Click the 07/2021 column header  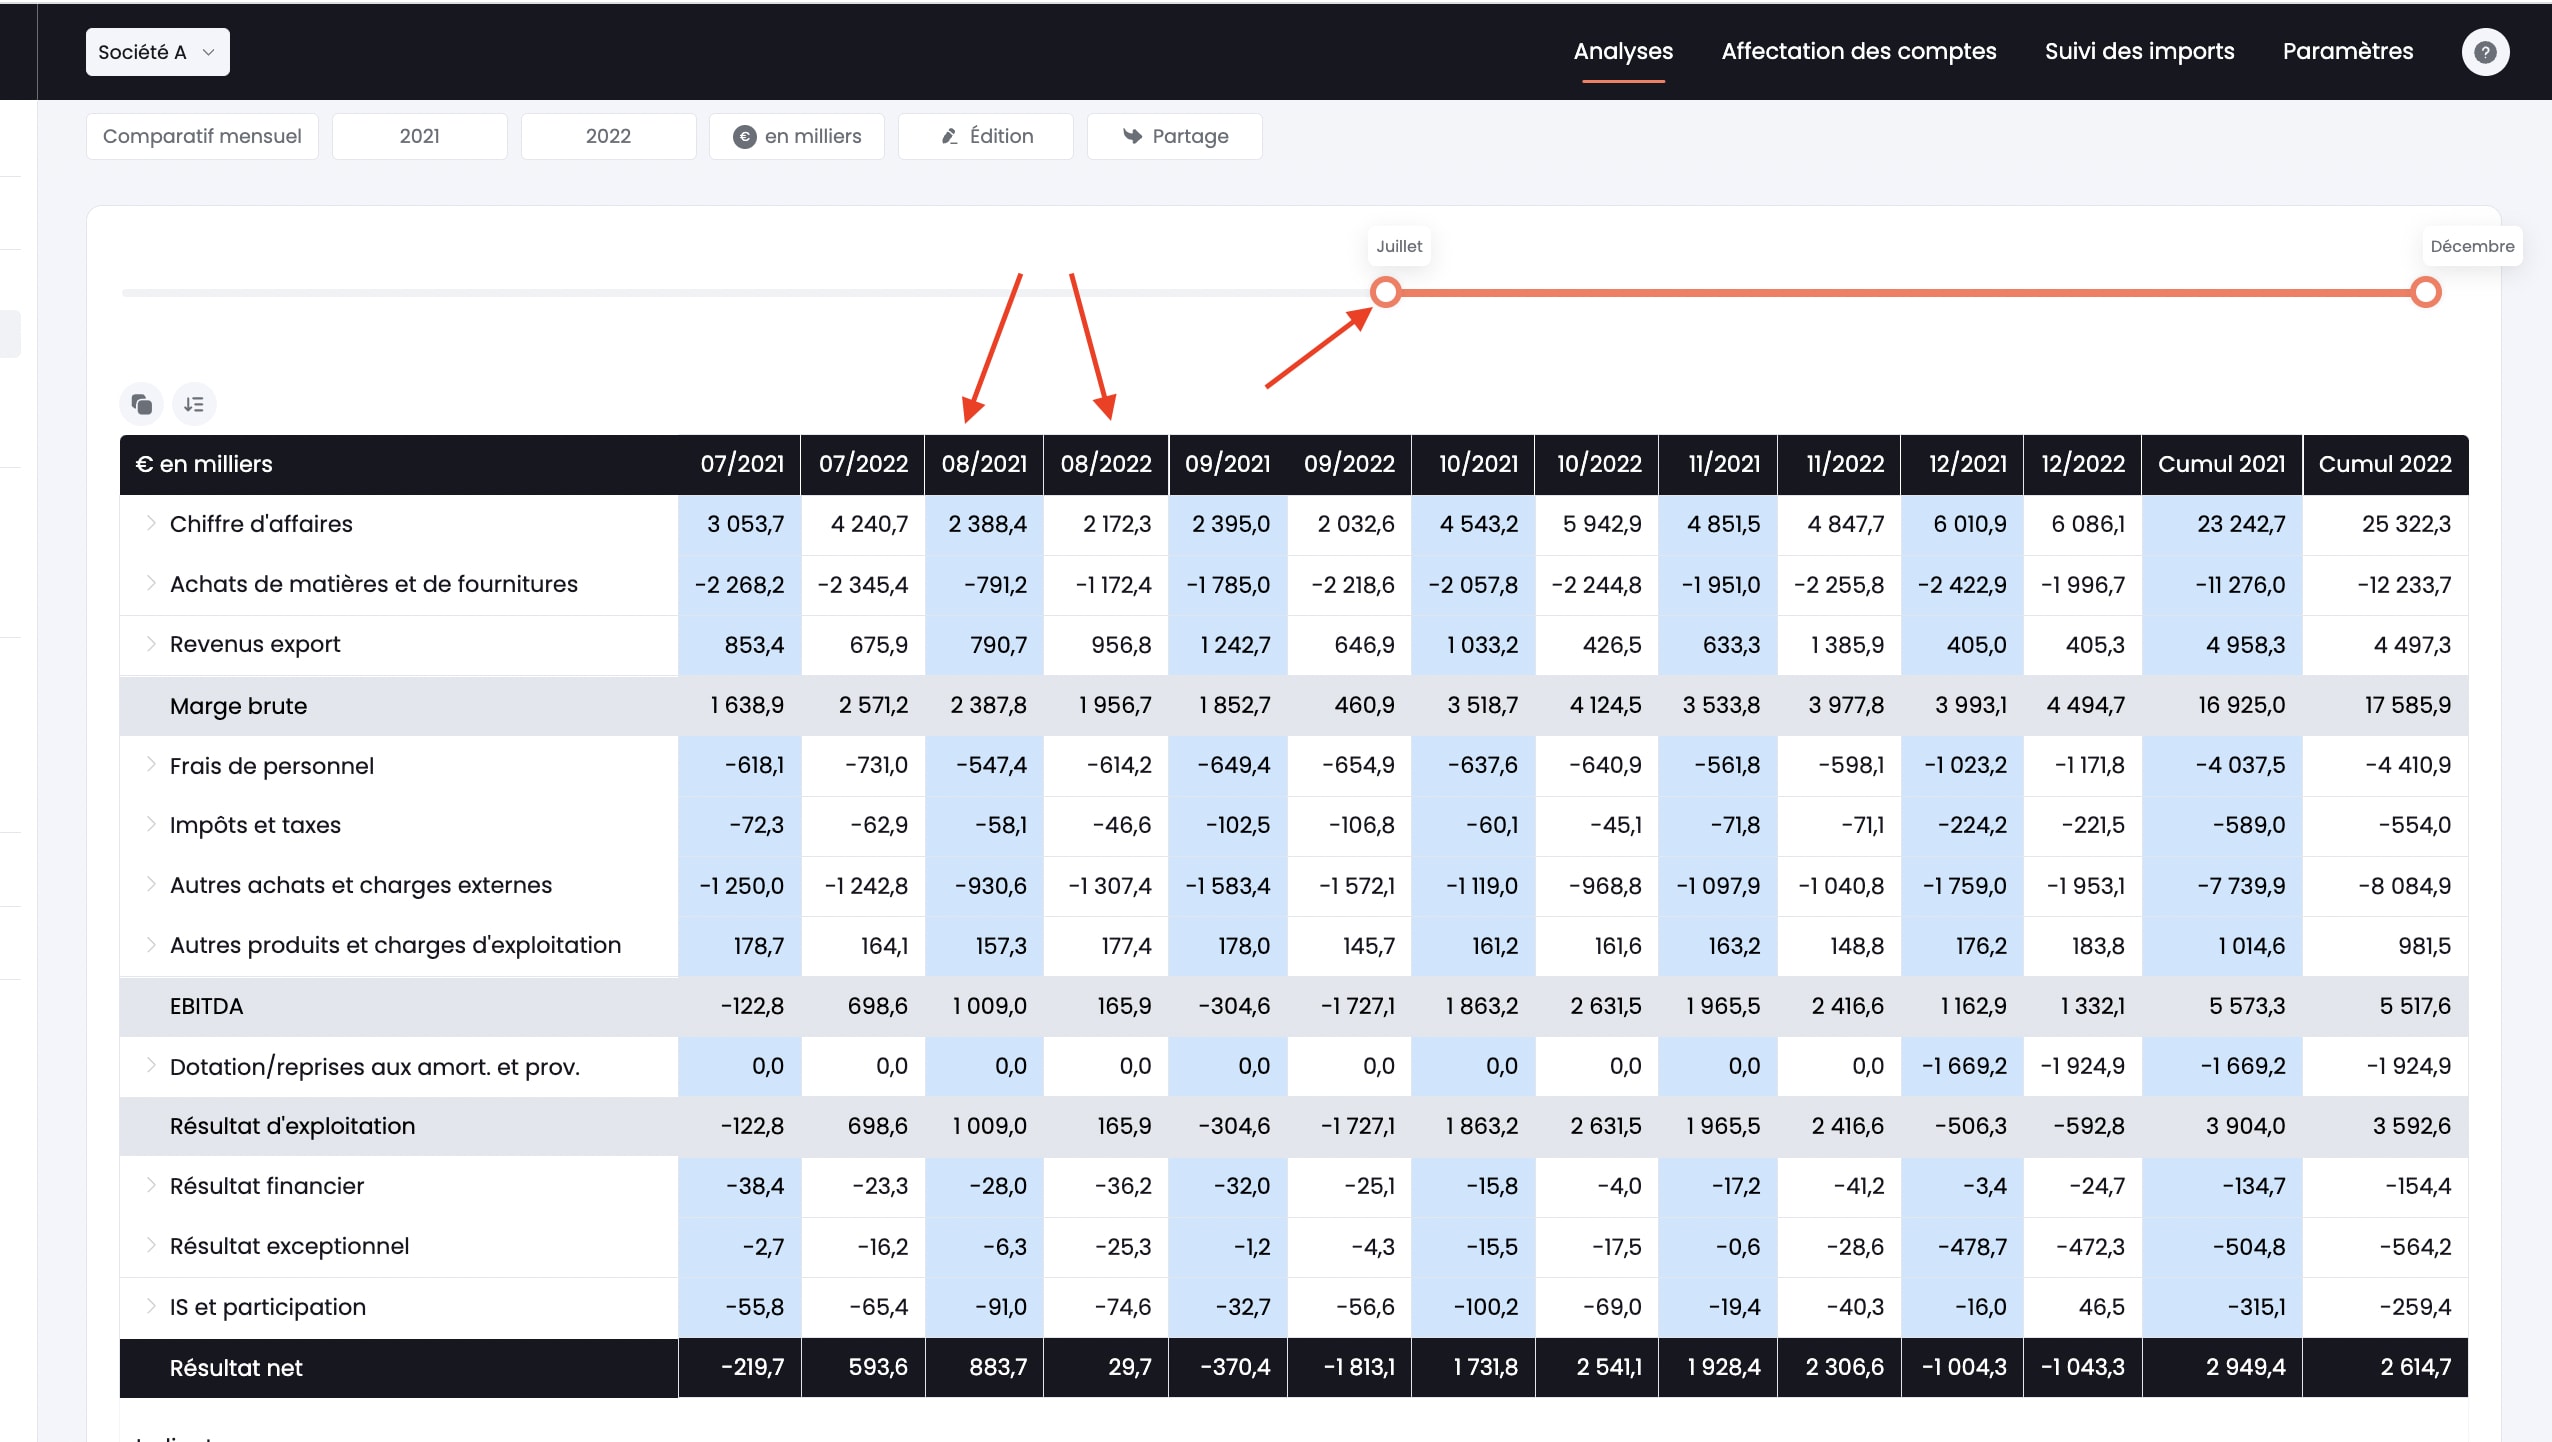[741, 464]
